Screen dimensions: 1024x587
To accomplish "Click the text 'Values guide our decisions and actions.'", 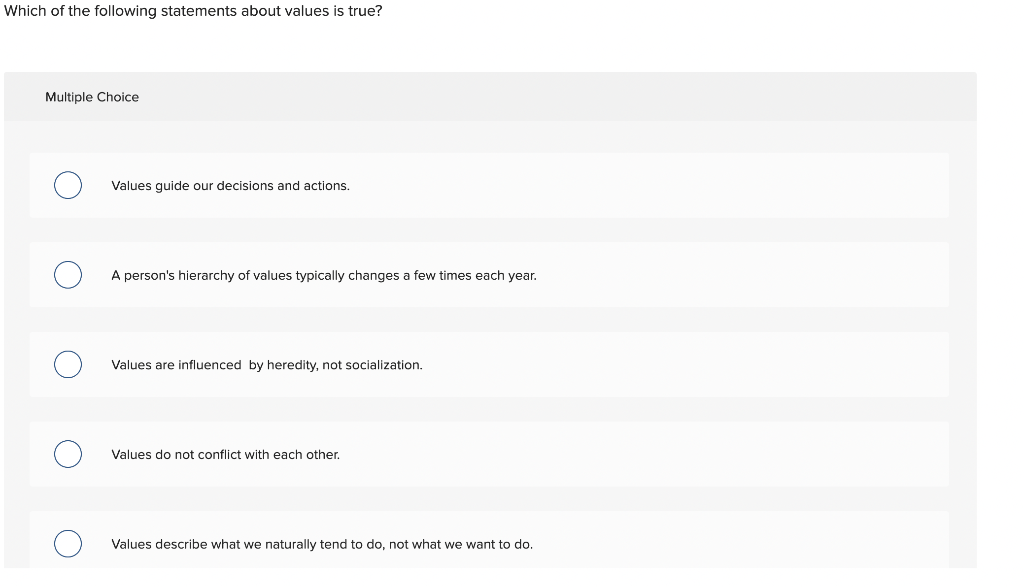I will tap(231, 186).
